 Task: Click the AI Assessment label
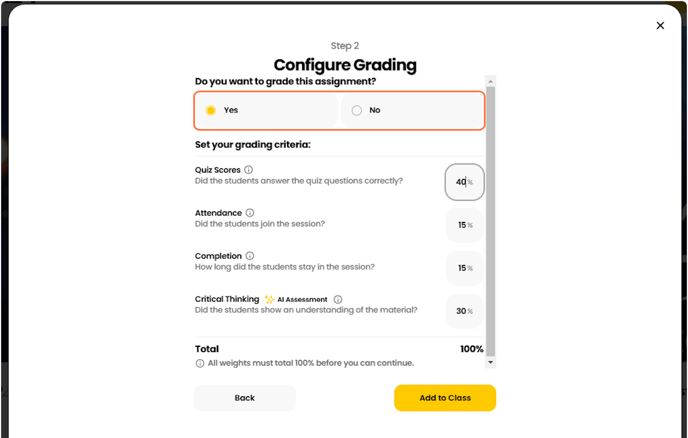pos(302,299)
